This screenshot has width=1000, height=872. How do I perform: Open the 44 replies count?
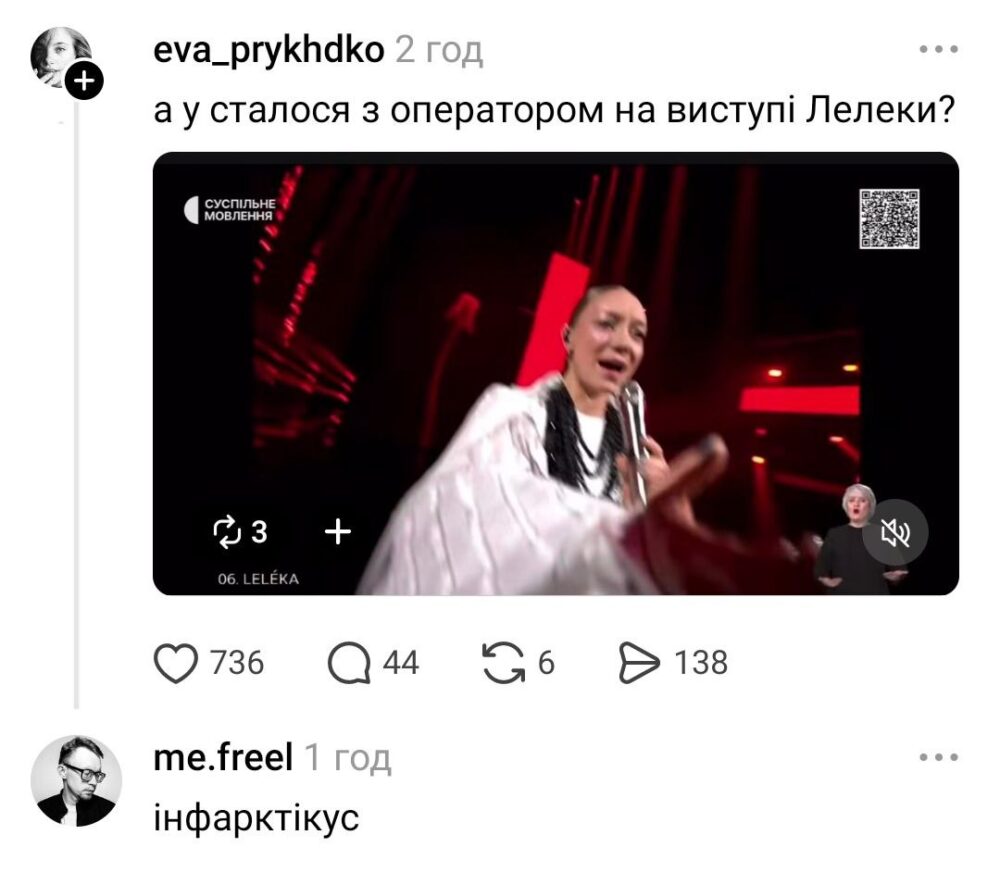(401, 663)
